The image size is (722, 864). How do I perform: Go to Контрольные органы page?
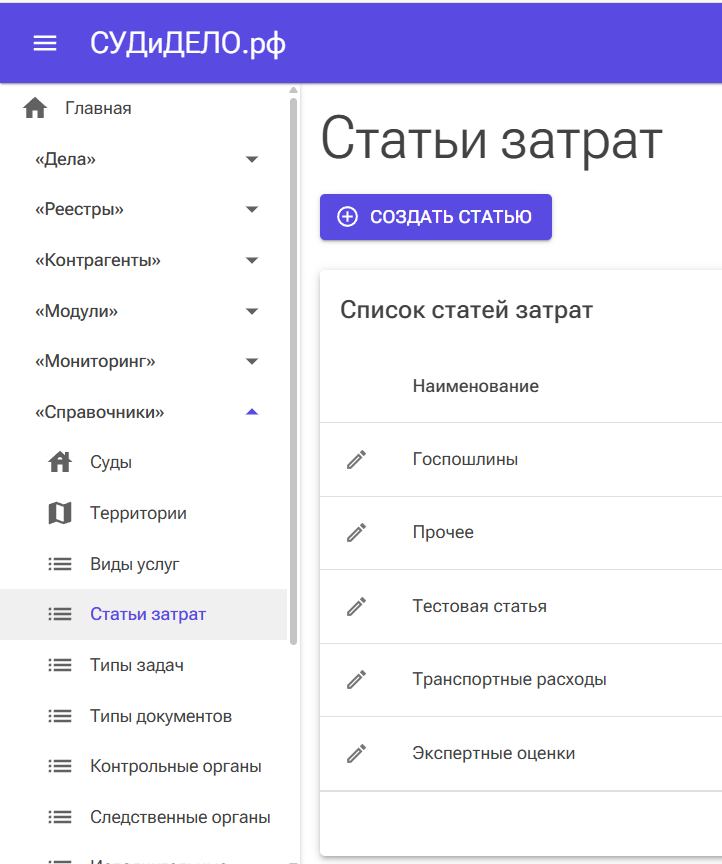tap(175, 767)
